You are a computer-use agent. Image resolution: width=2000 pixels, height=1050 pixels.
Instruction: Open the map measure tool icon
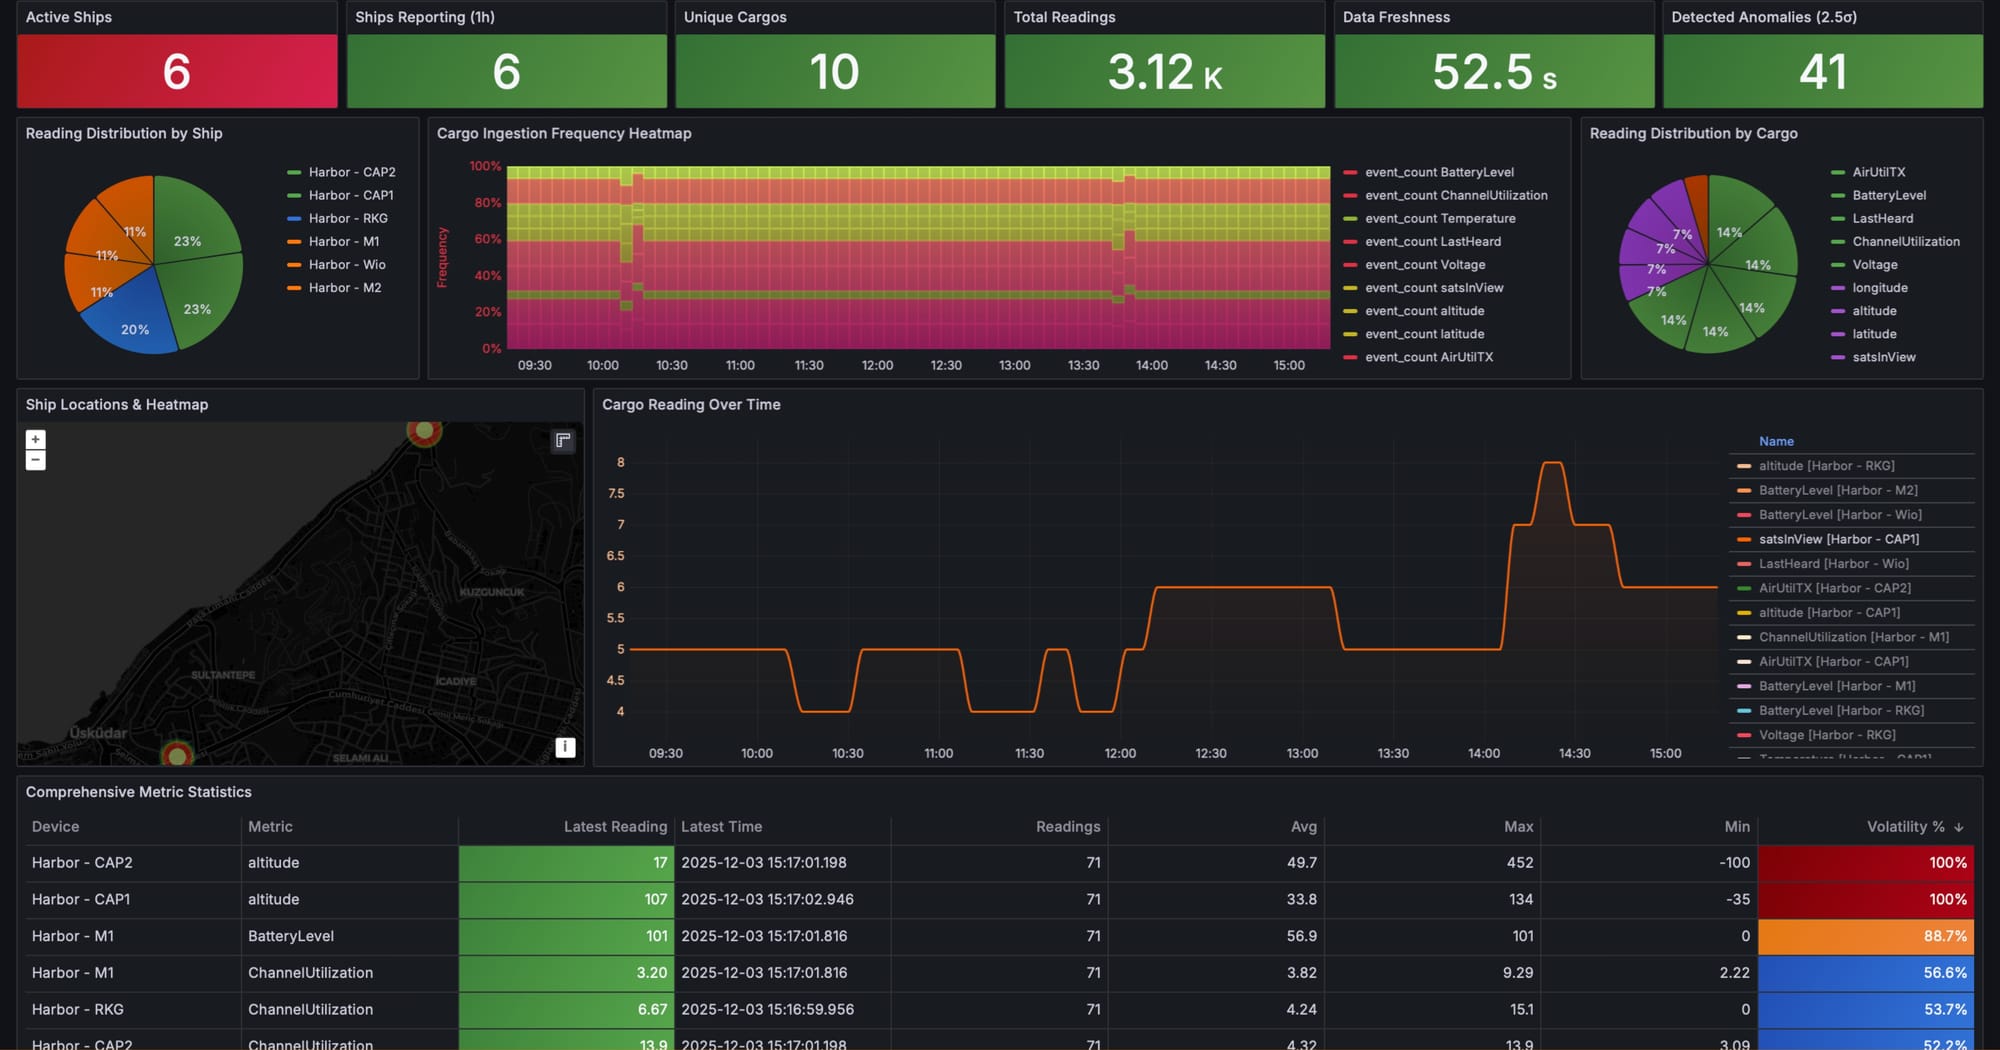(x=563, y=441)
